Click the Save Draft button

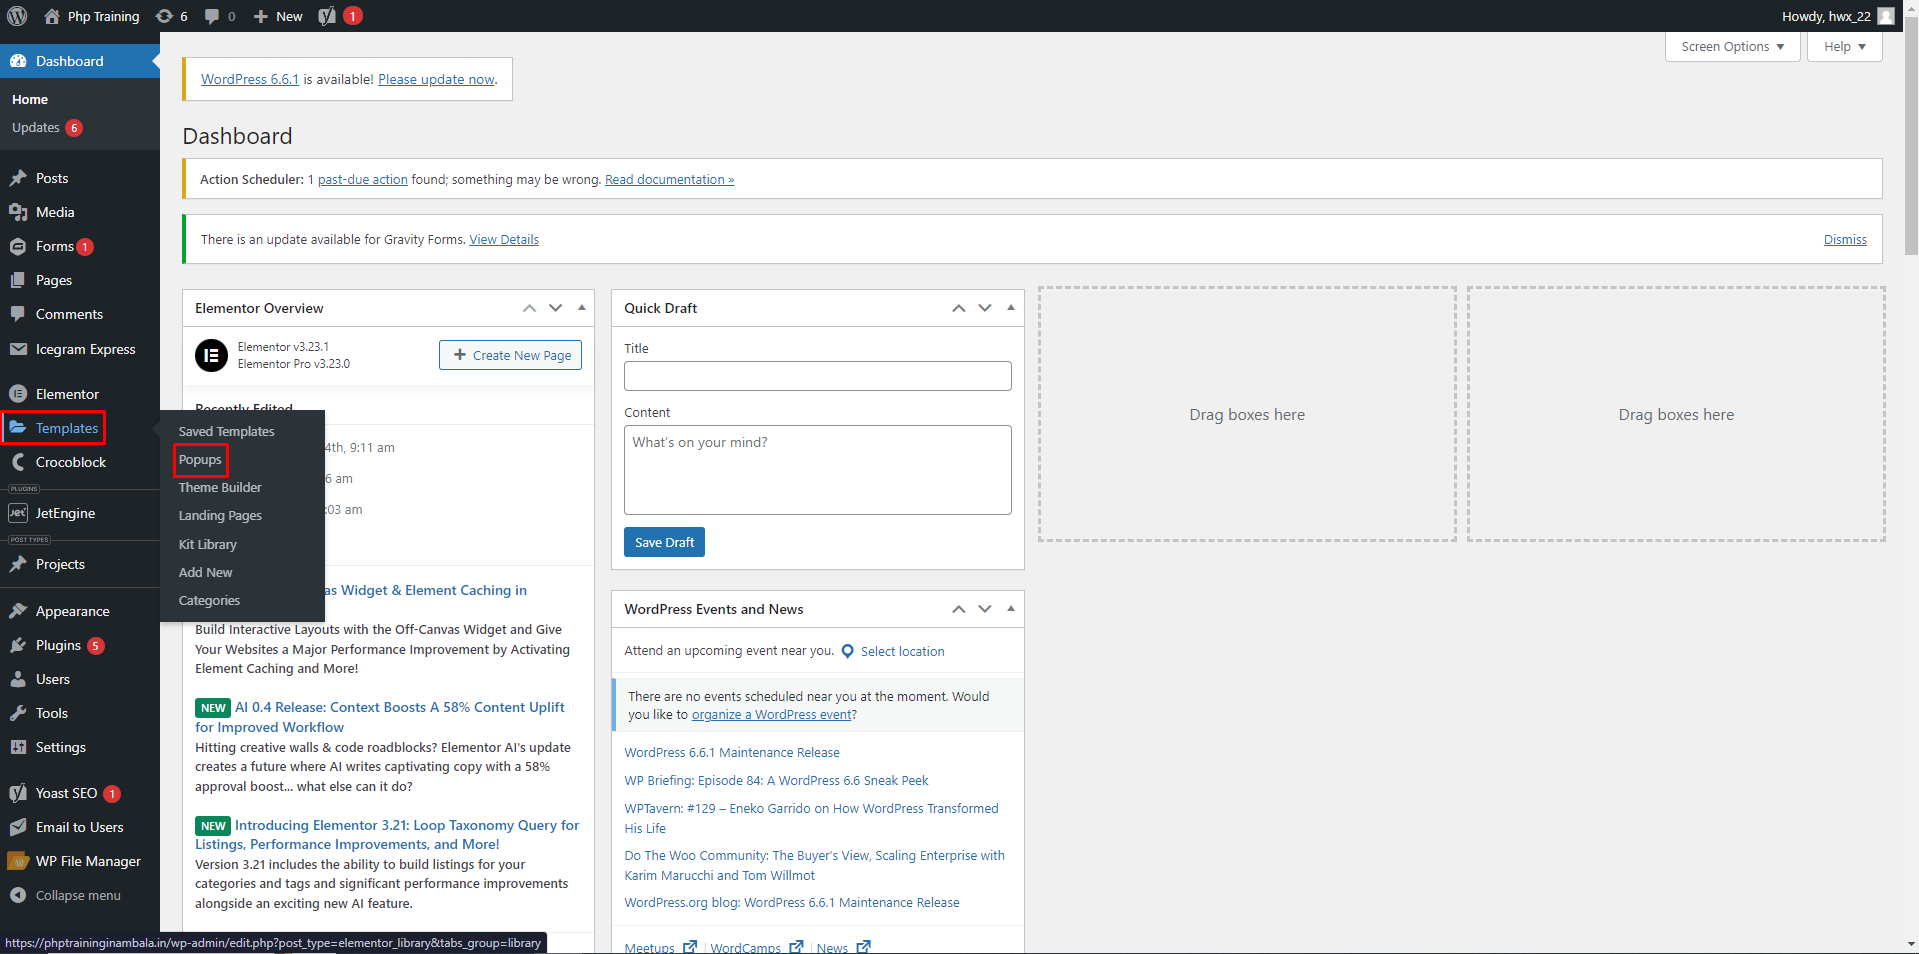click(664, 542)
